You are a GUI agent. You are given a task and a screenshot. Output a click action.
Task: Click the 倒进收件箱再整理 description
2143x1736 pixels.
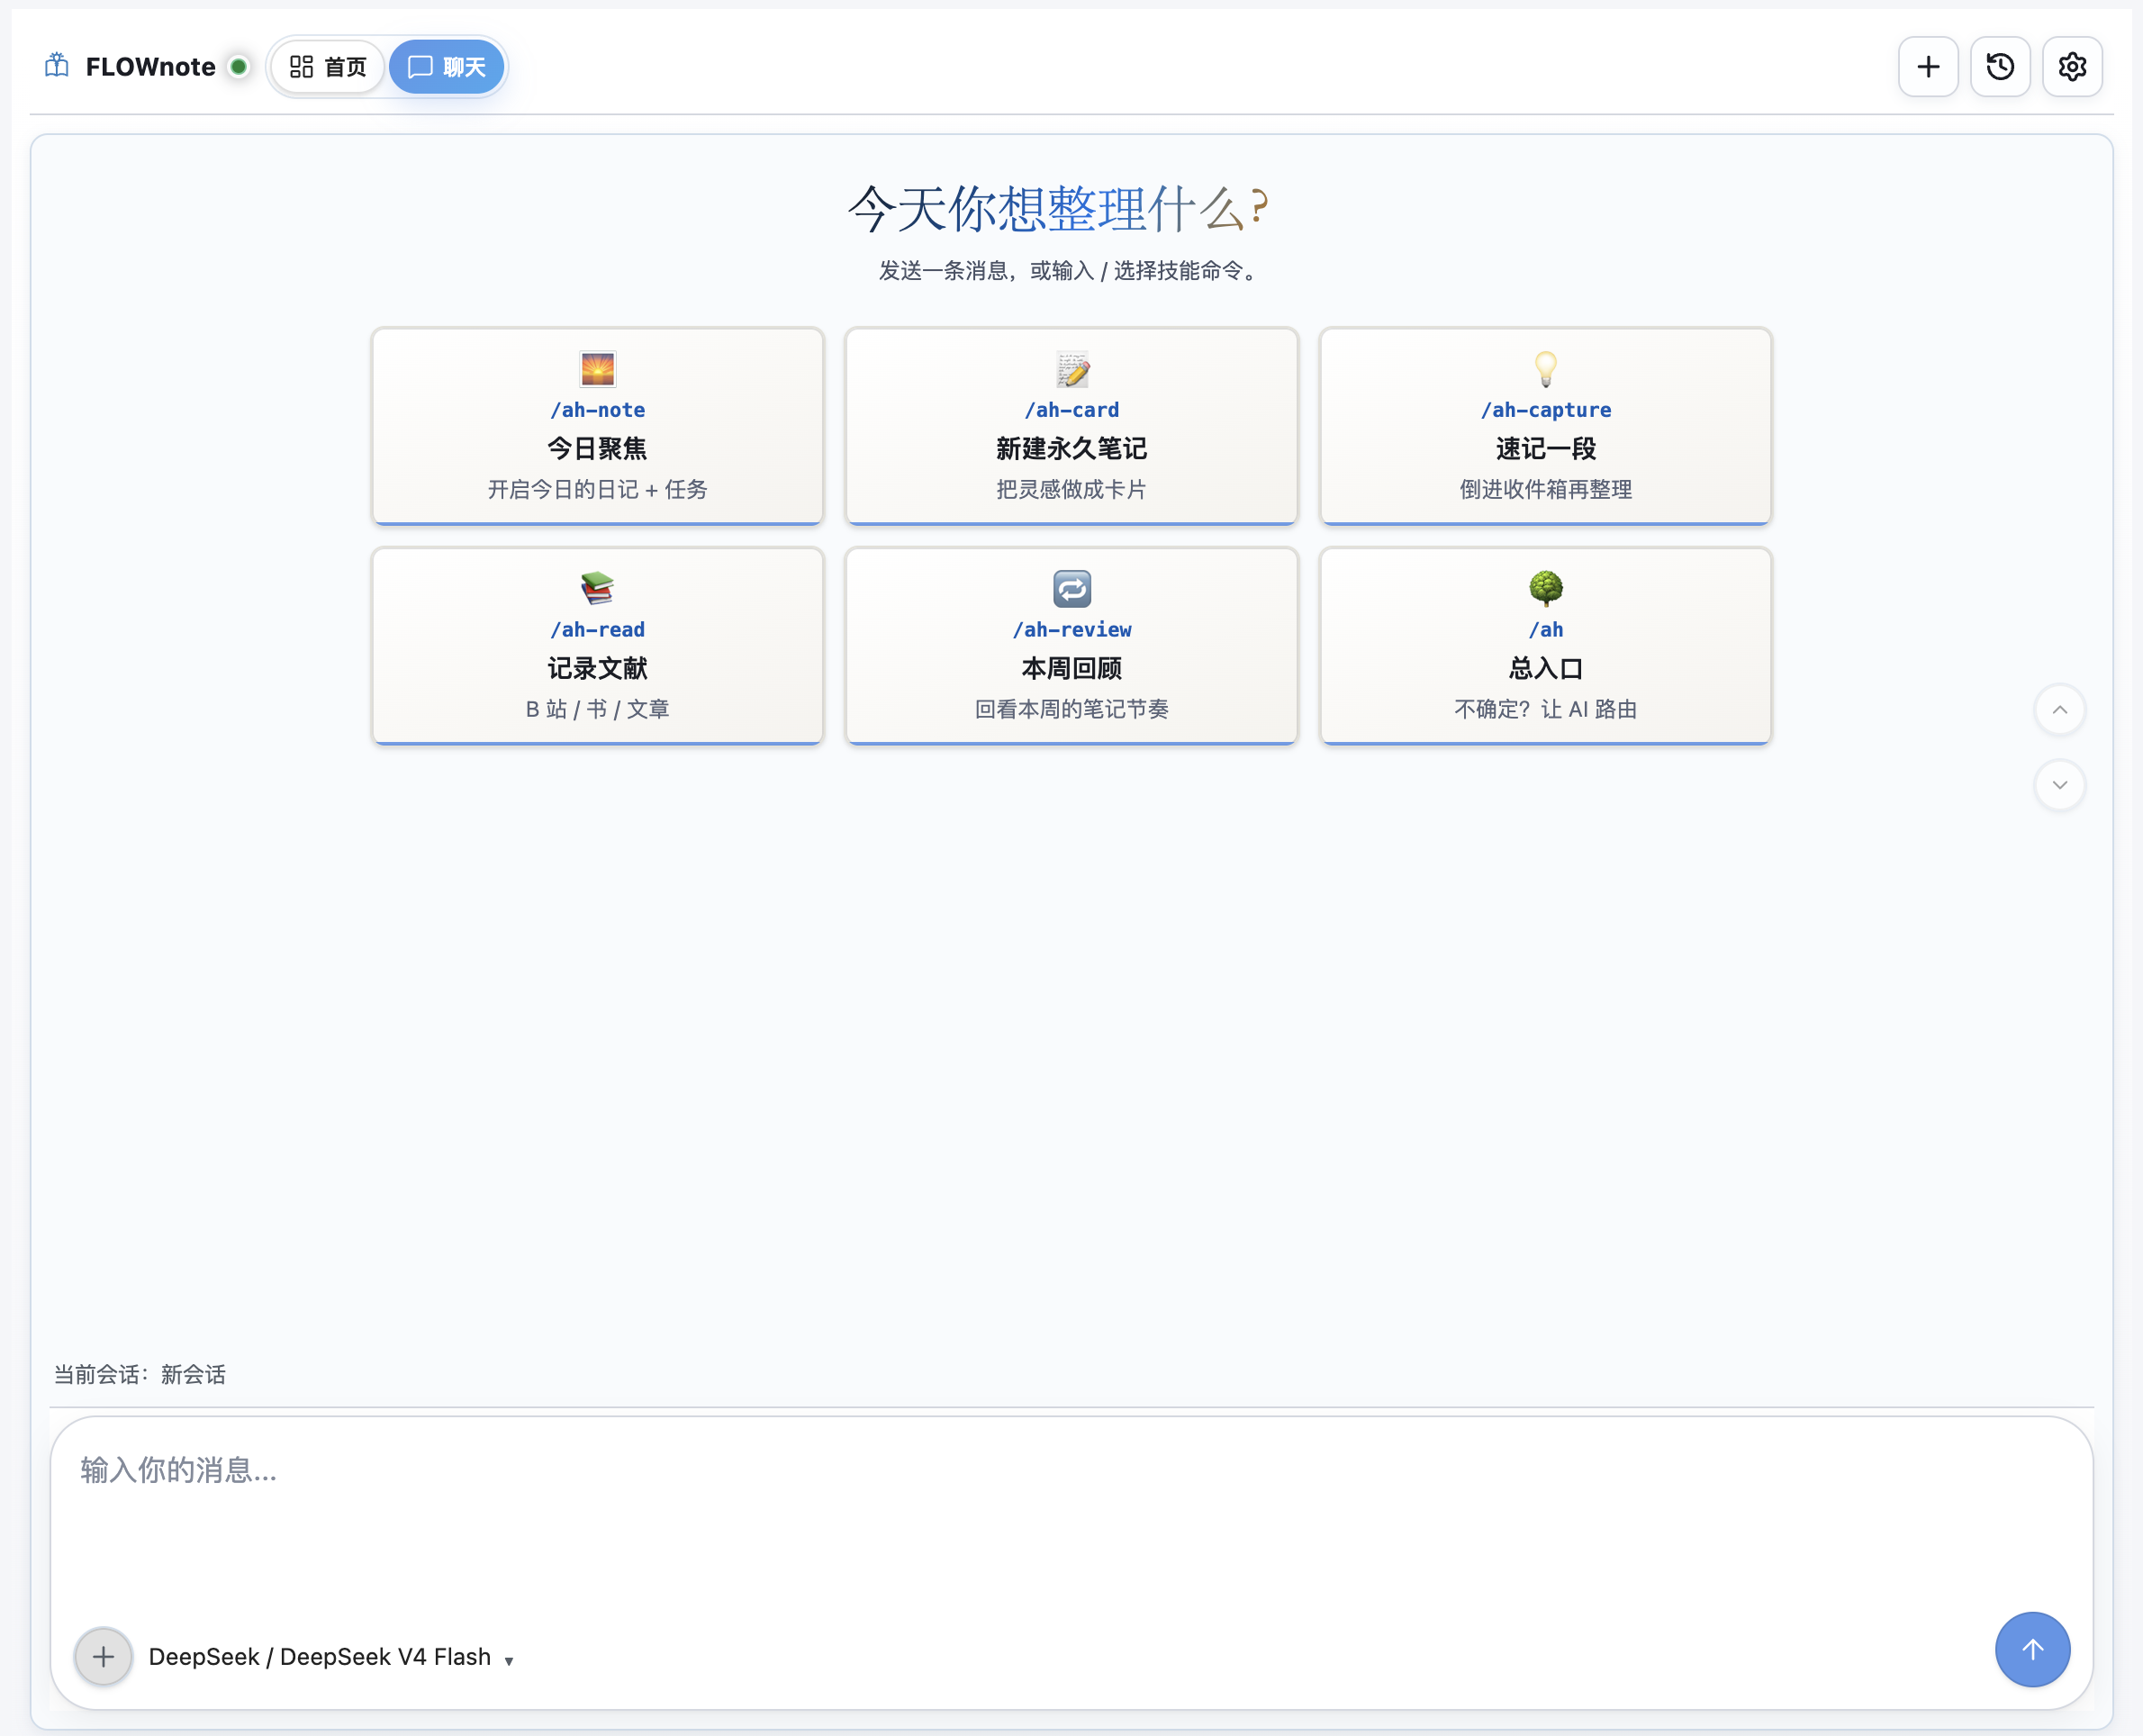(x=1546, y=490)
